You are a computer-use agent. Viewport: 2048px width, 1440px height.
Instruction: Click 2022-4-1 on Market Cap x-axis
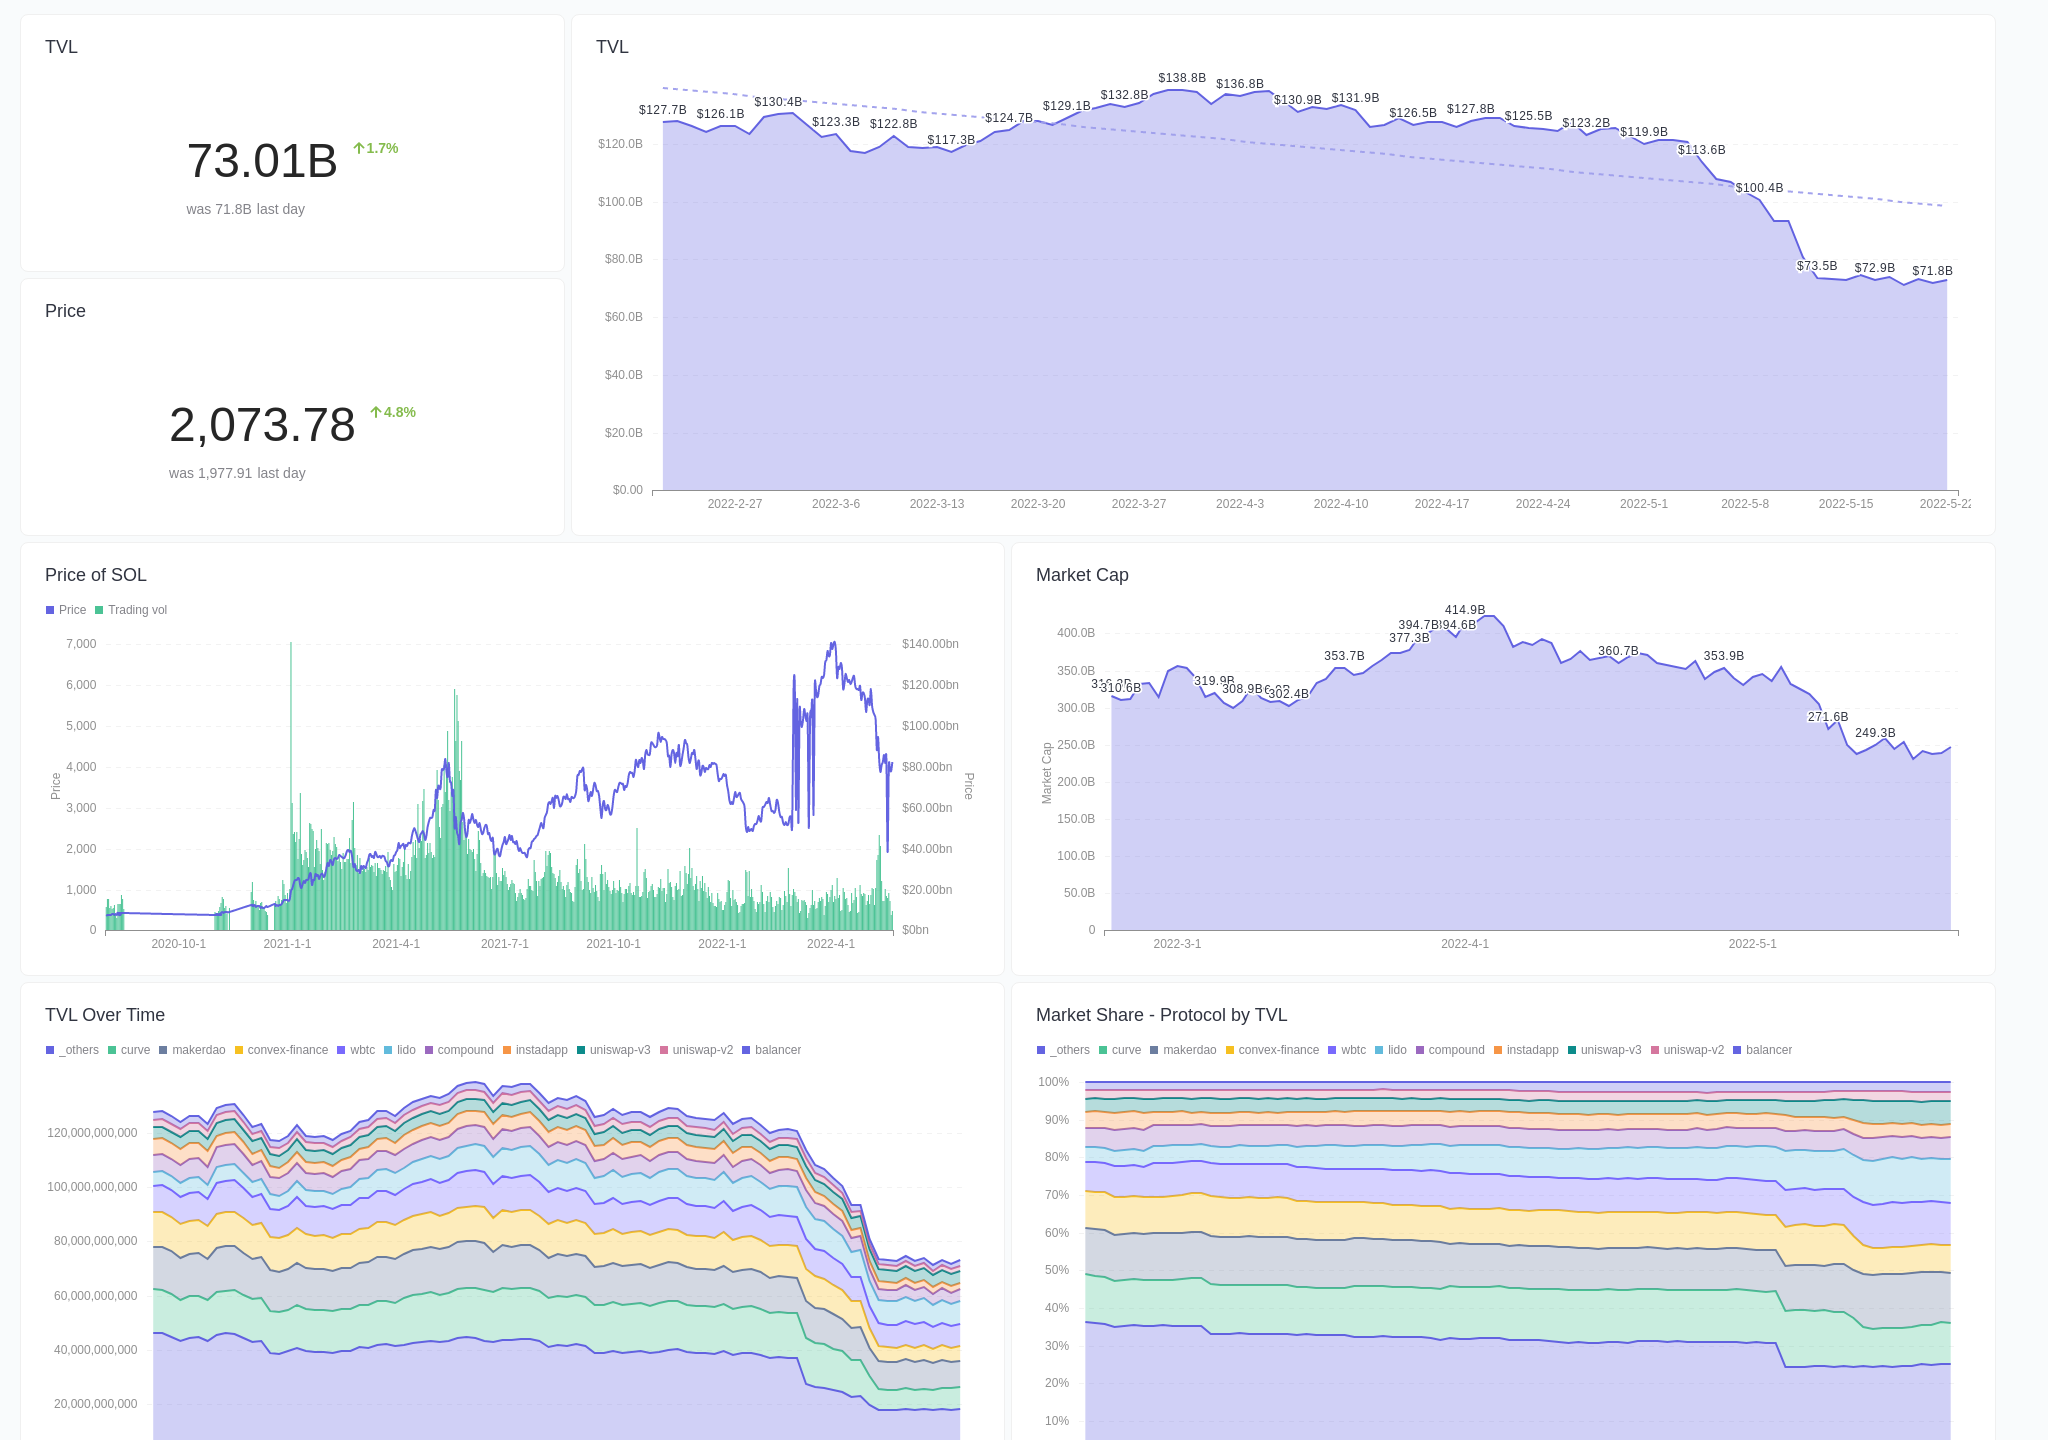pos(1465,944)
